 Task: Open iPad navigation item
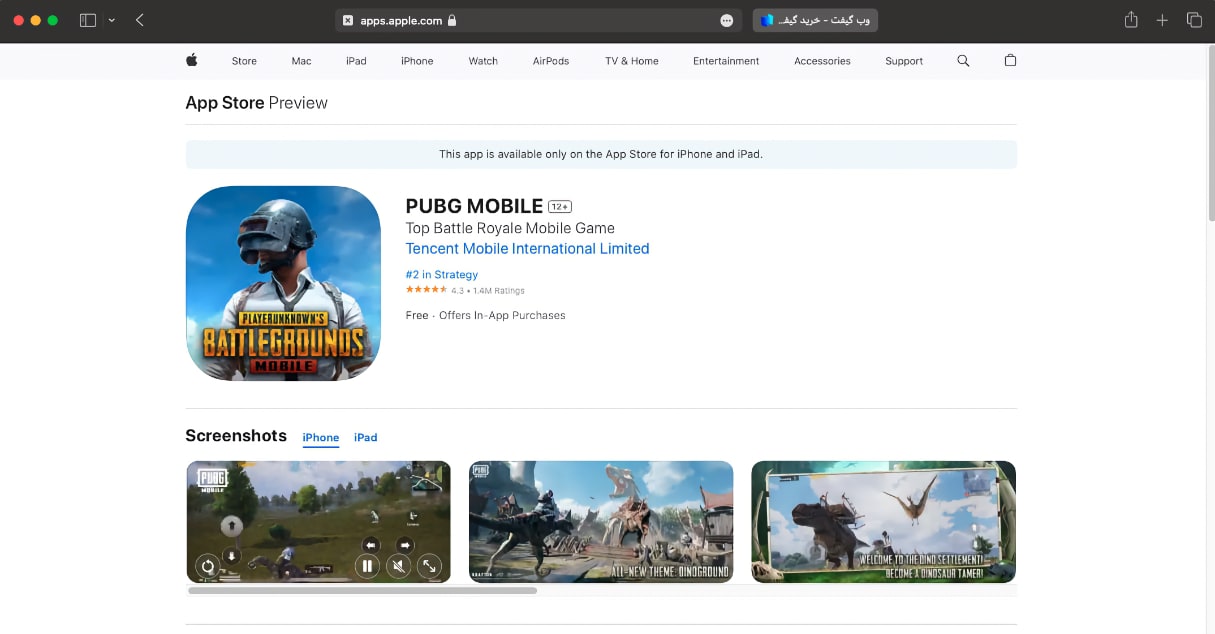[356, 61]
